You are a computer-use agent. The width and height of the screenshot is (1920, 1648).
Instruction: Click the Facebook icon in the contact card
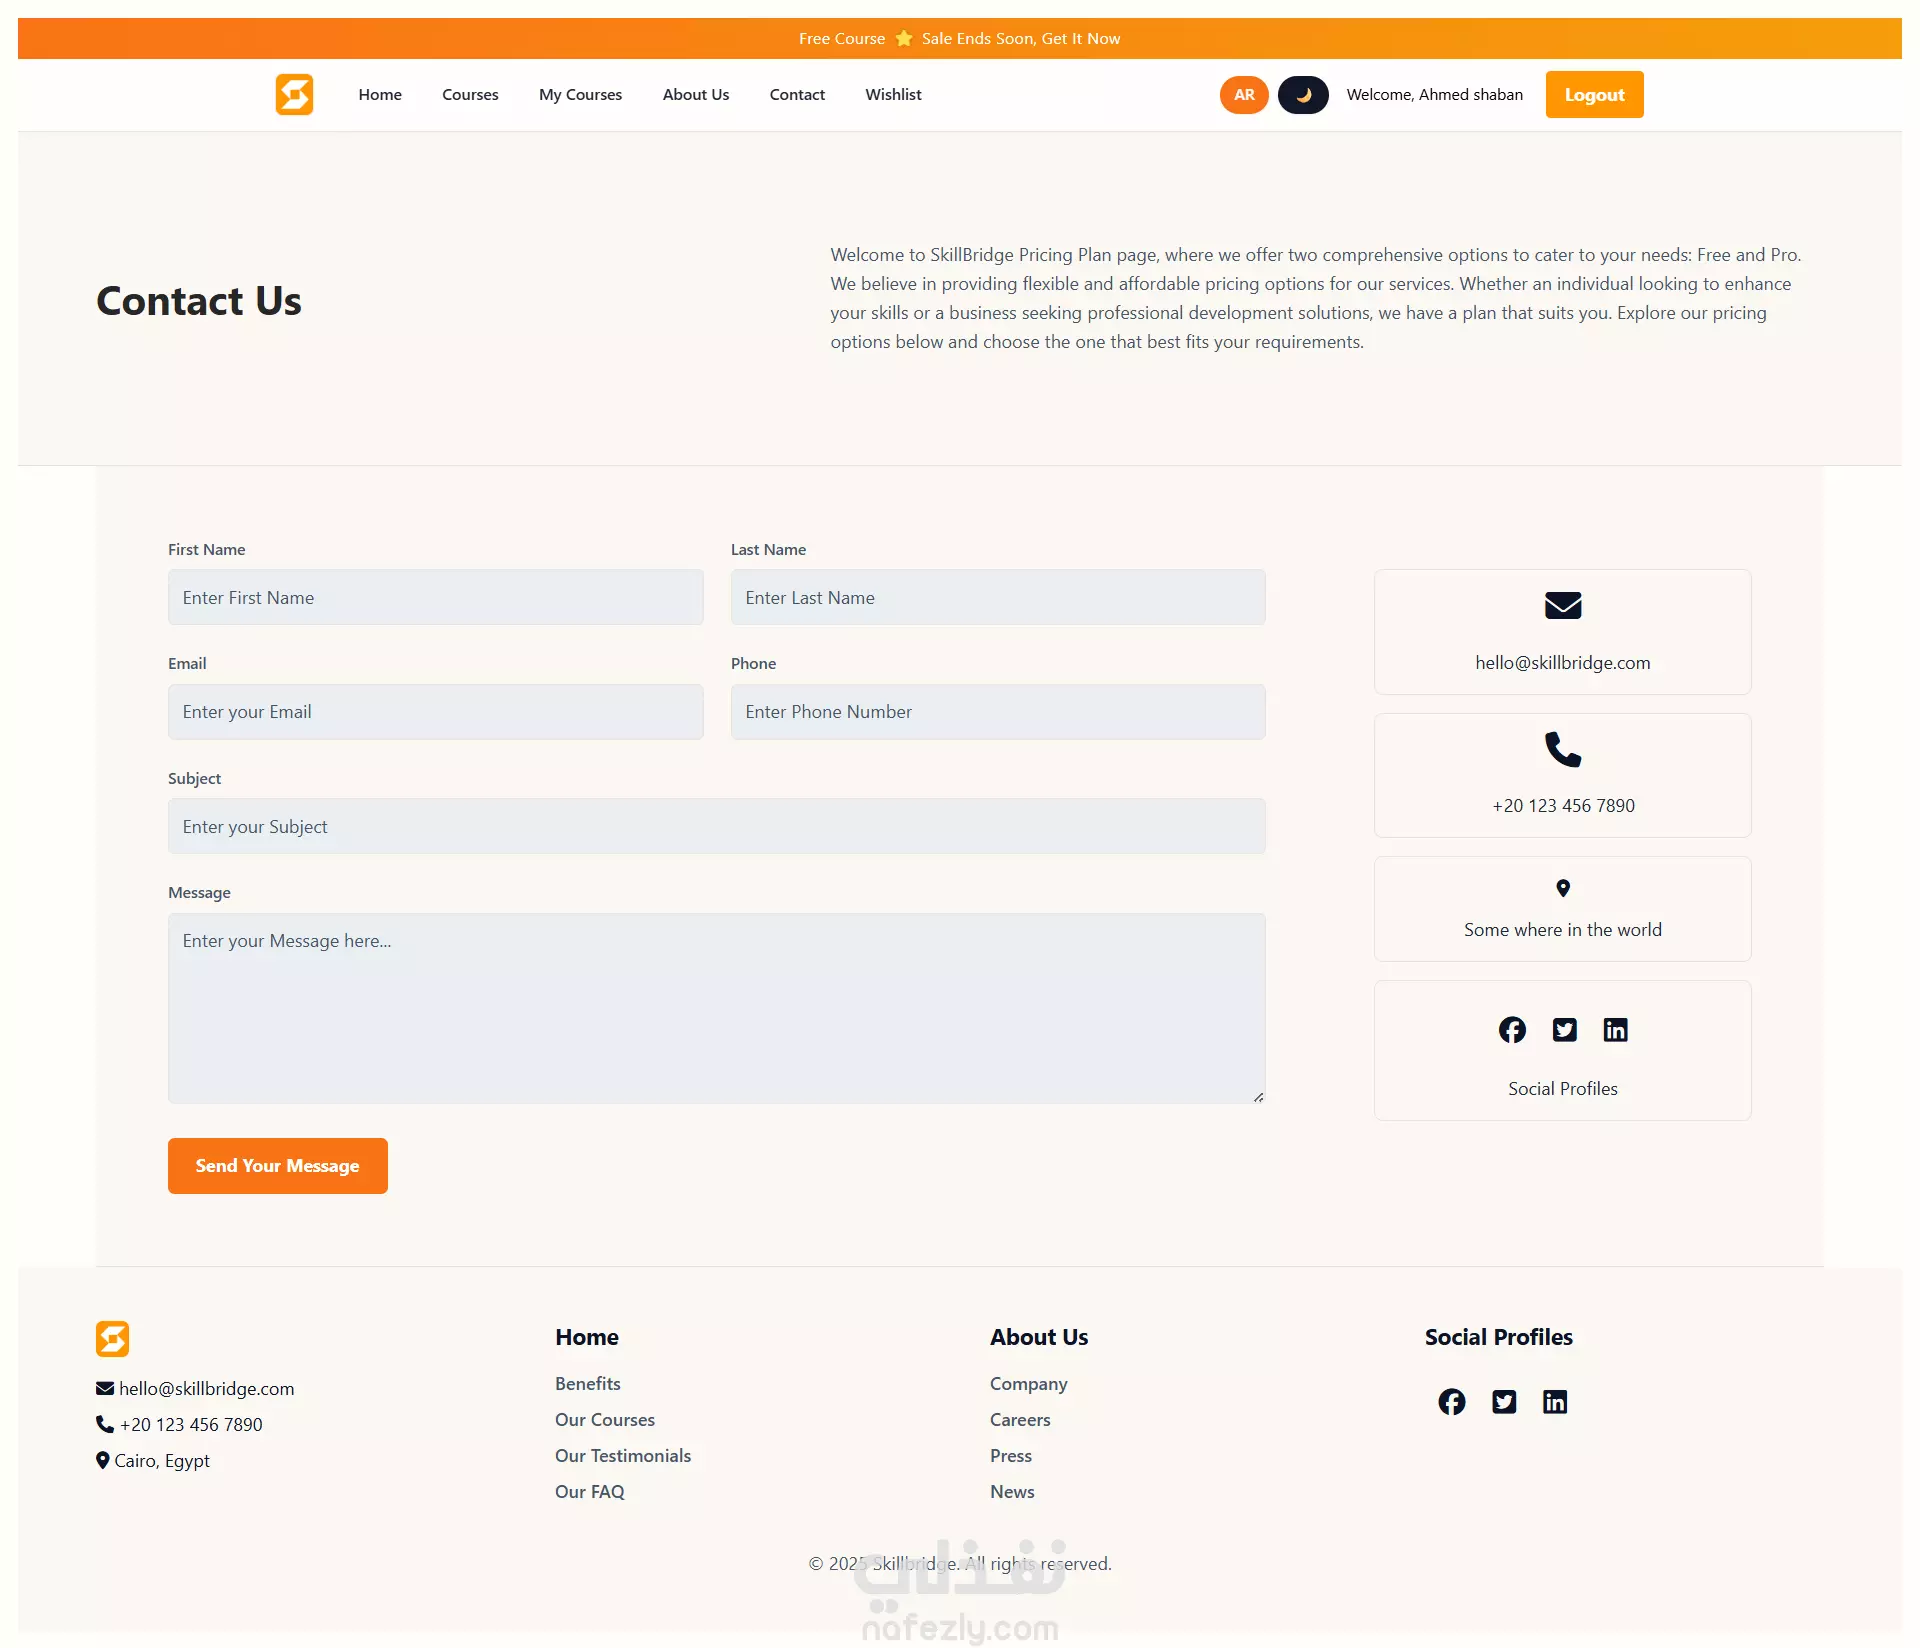(1512, 1030)
